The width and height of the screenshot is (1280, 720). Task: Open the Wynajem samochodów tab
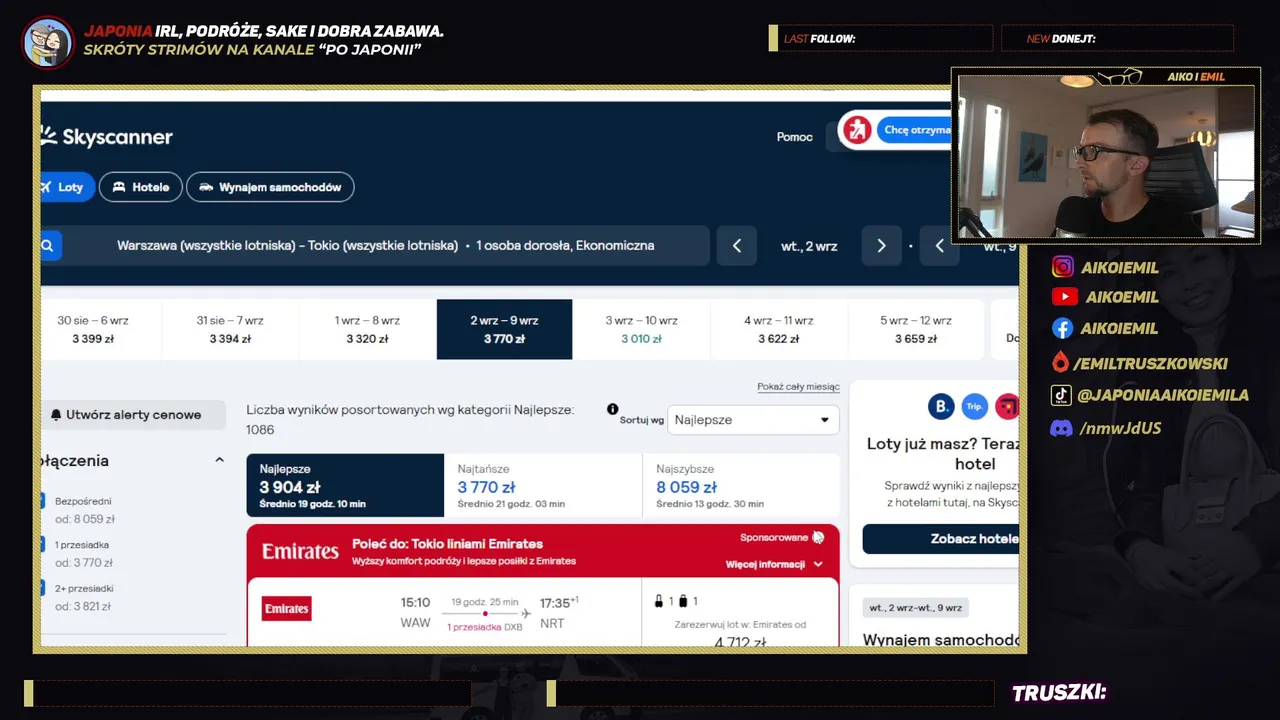coord(270,187)
